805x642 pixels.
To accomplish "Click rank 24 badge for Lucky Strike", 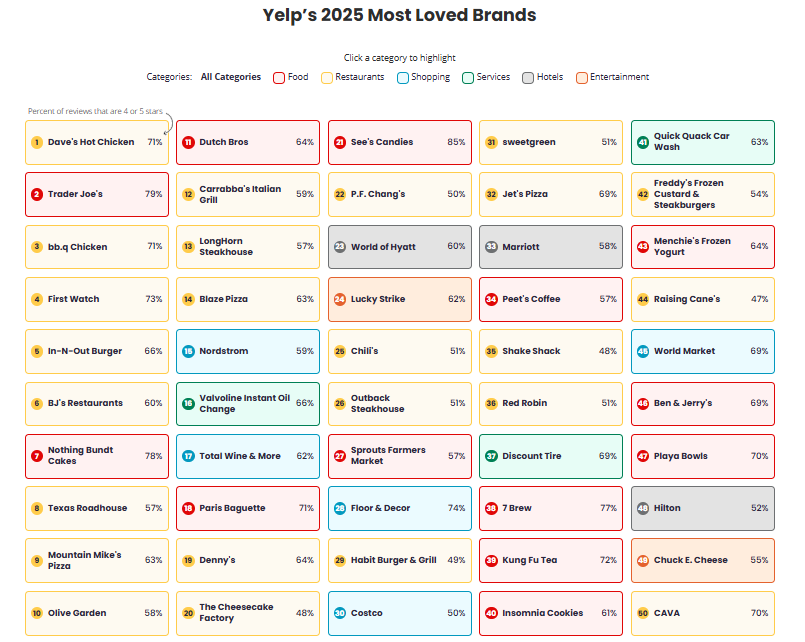I will point(340,299).
